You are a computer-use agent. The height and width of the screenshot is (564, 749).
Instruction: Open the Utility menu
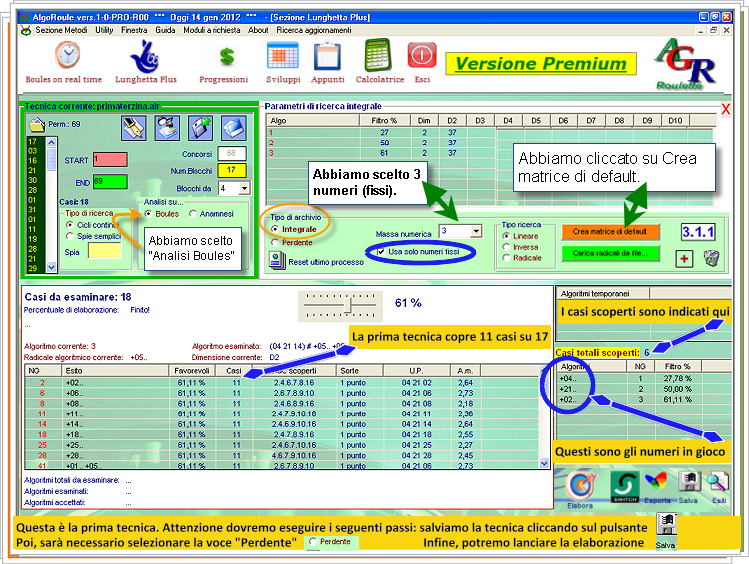pos(104,30)
